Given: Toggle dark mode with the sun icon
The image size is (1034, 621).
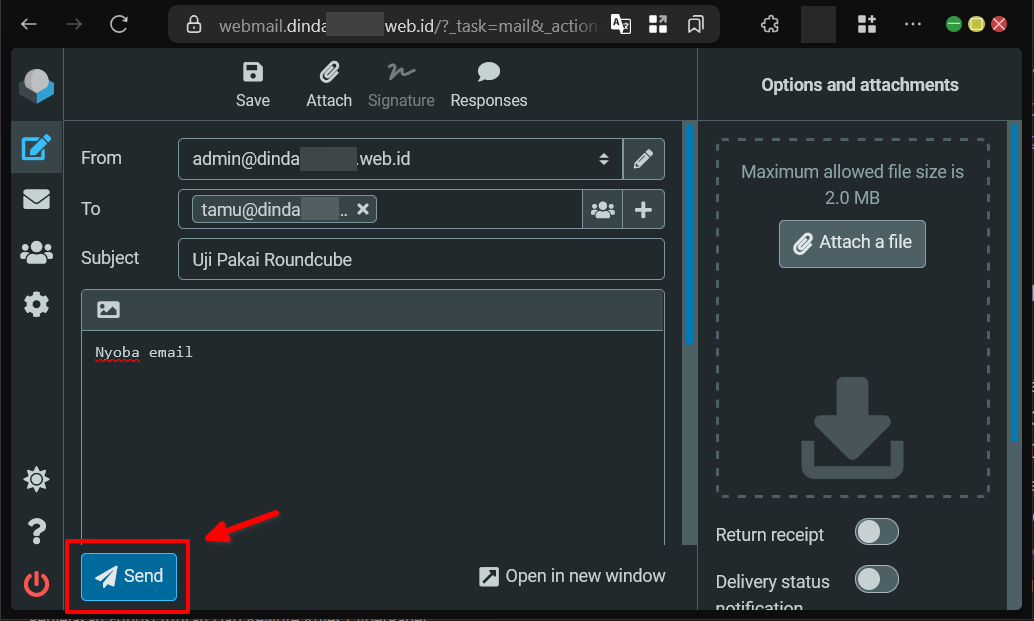Looking at the screenshot, I should click(36, 480).
